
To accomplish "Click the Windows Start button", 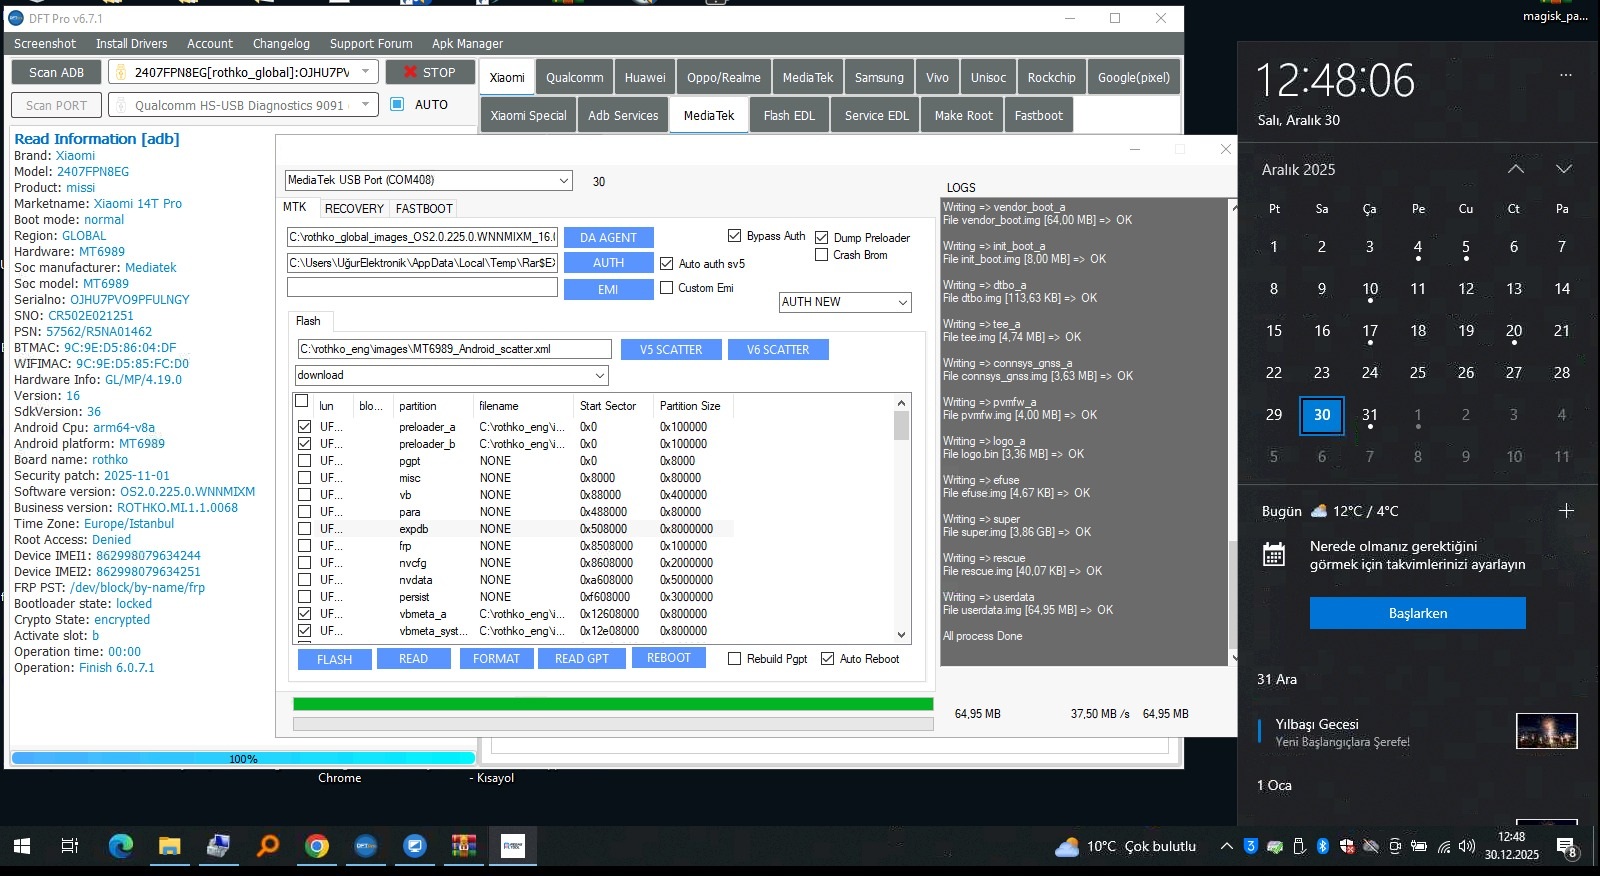I will [x=22, y=846].
